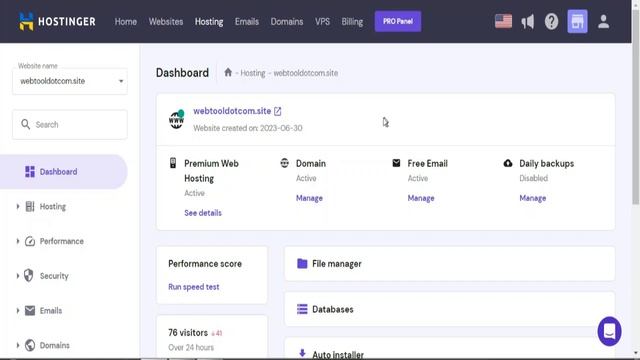Click the Databases list icon

(x=302, y=309)
